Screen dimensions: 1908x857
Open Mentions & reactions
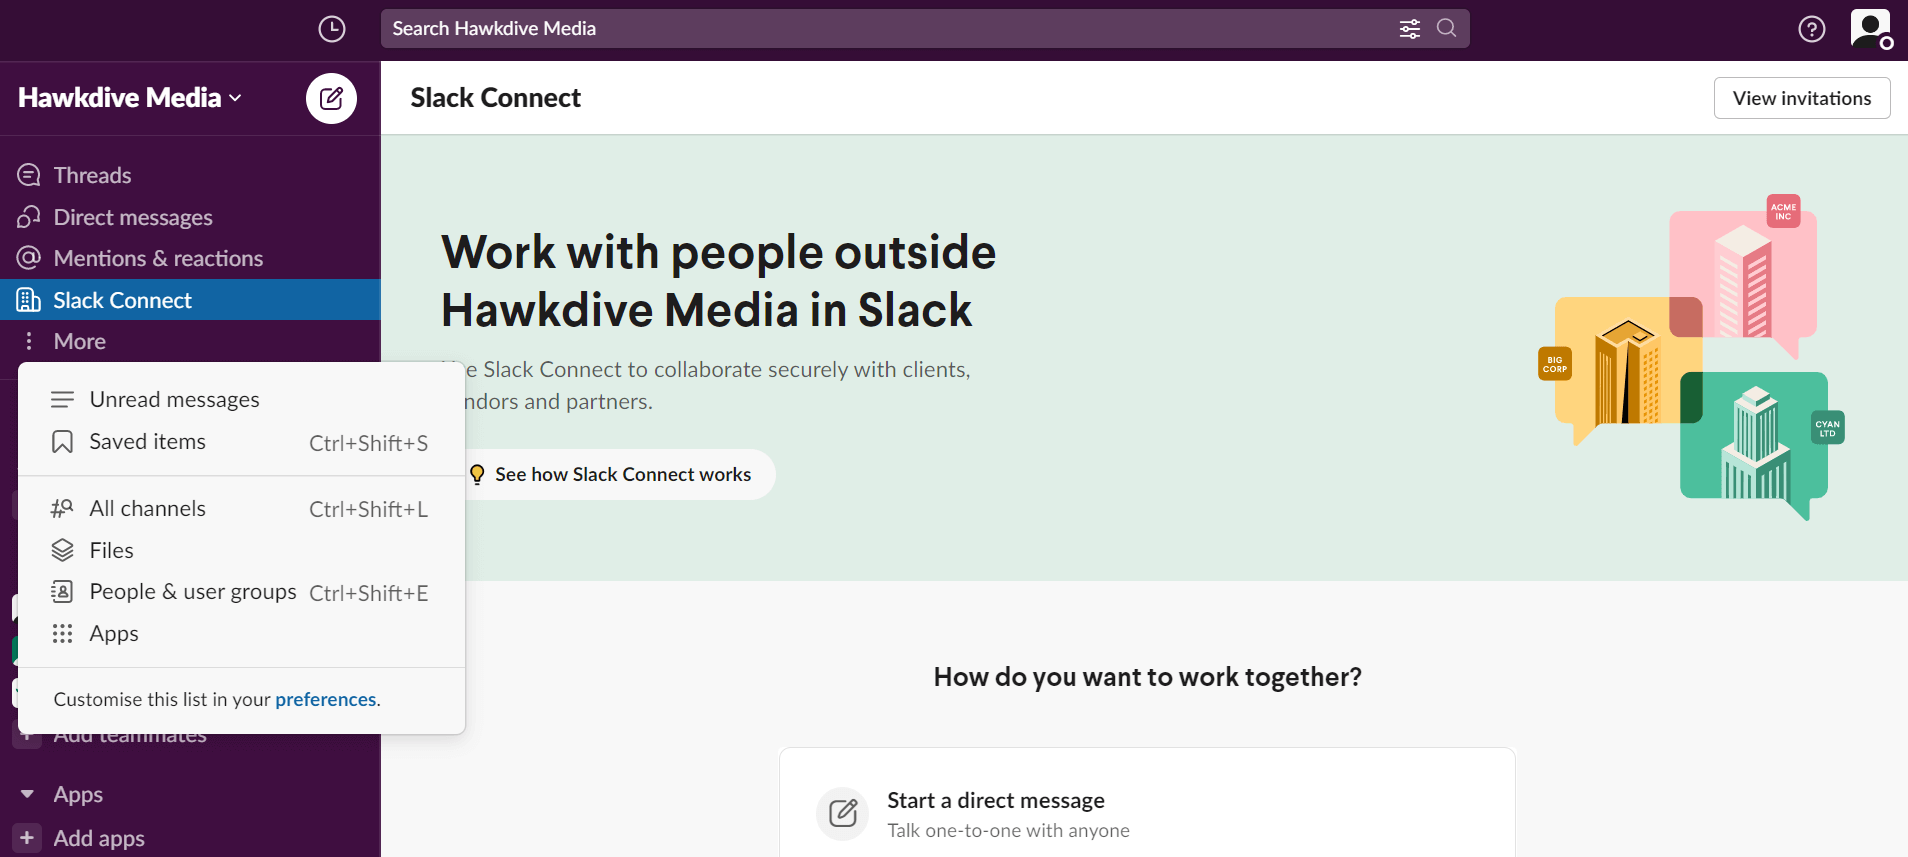point(190,258)
